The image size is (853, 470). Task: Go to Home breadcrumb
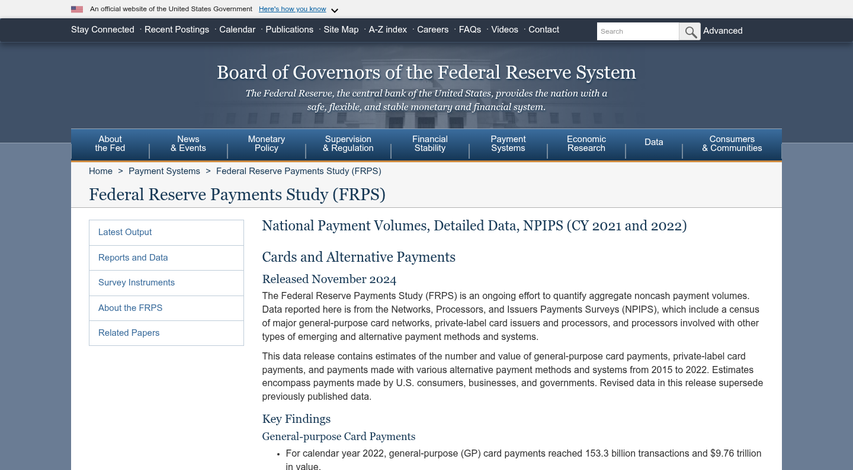(101, 171)
